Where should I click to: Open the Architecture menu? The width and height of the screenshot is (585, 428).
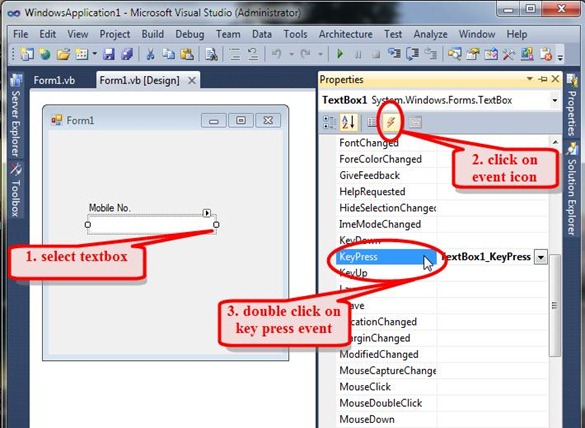click(x=345, y=34)
